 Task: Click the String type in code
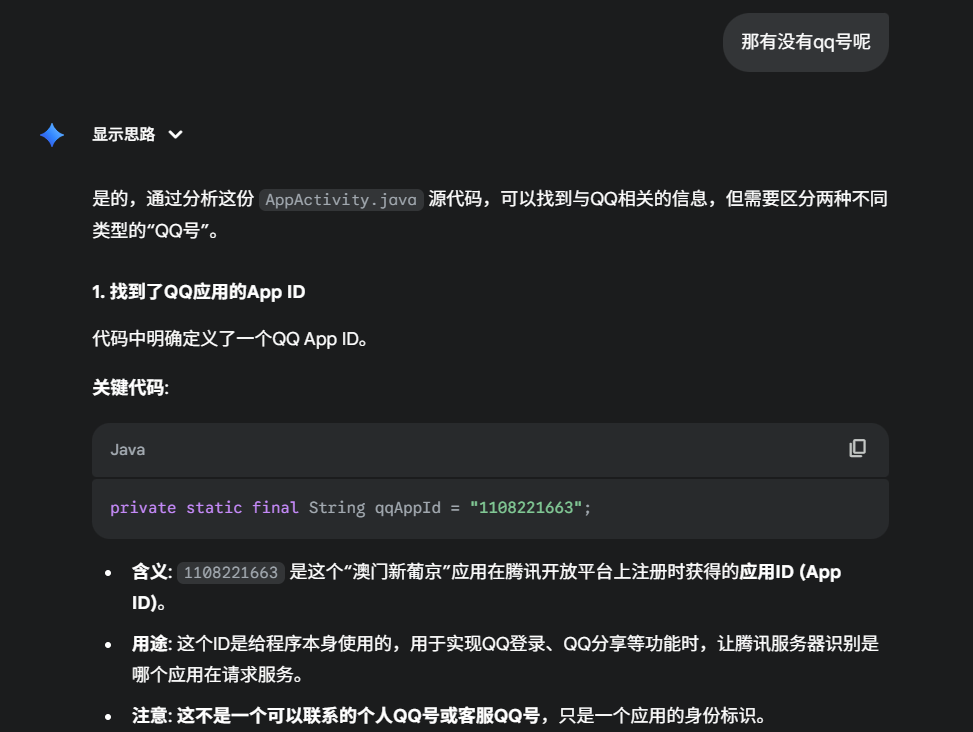click(336, 508)
